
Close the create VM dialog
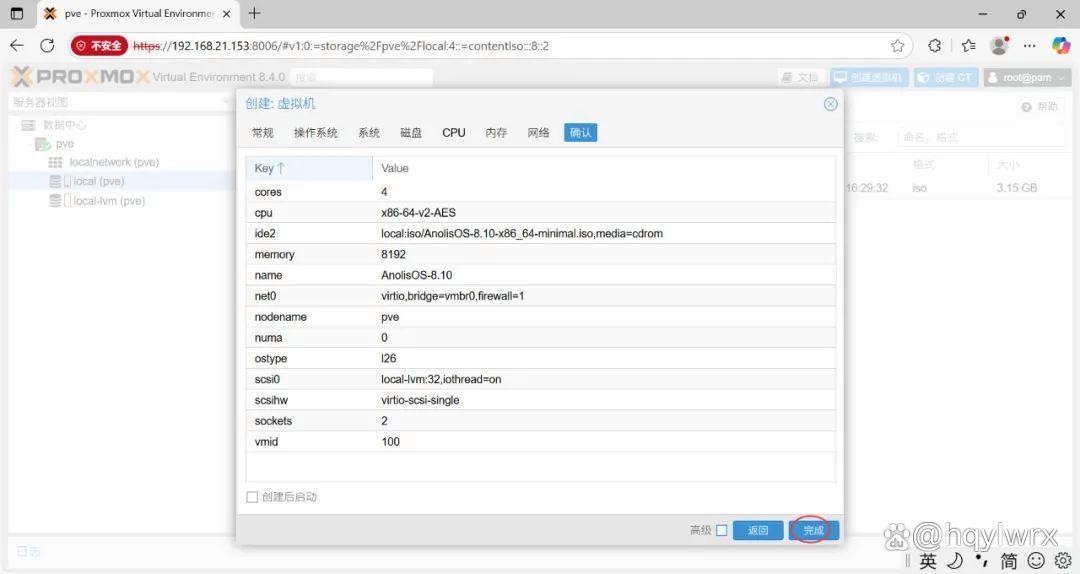point(831,104)
